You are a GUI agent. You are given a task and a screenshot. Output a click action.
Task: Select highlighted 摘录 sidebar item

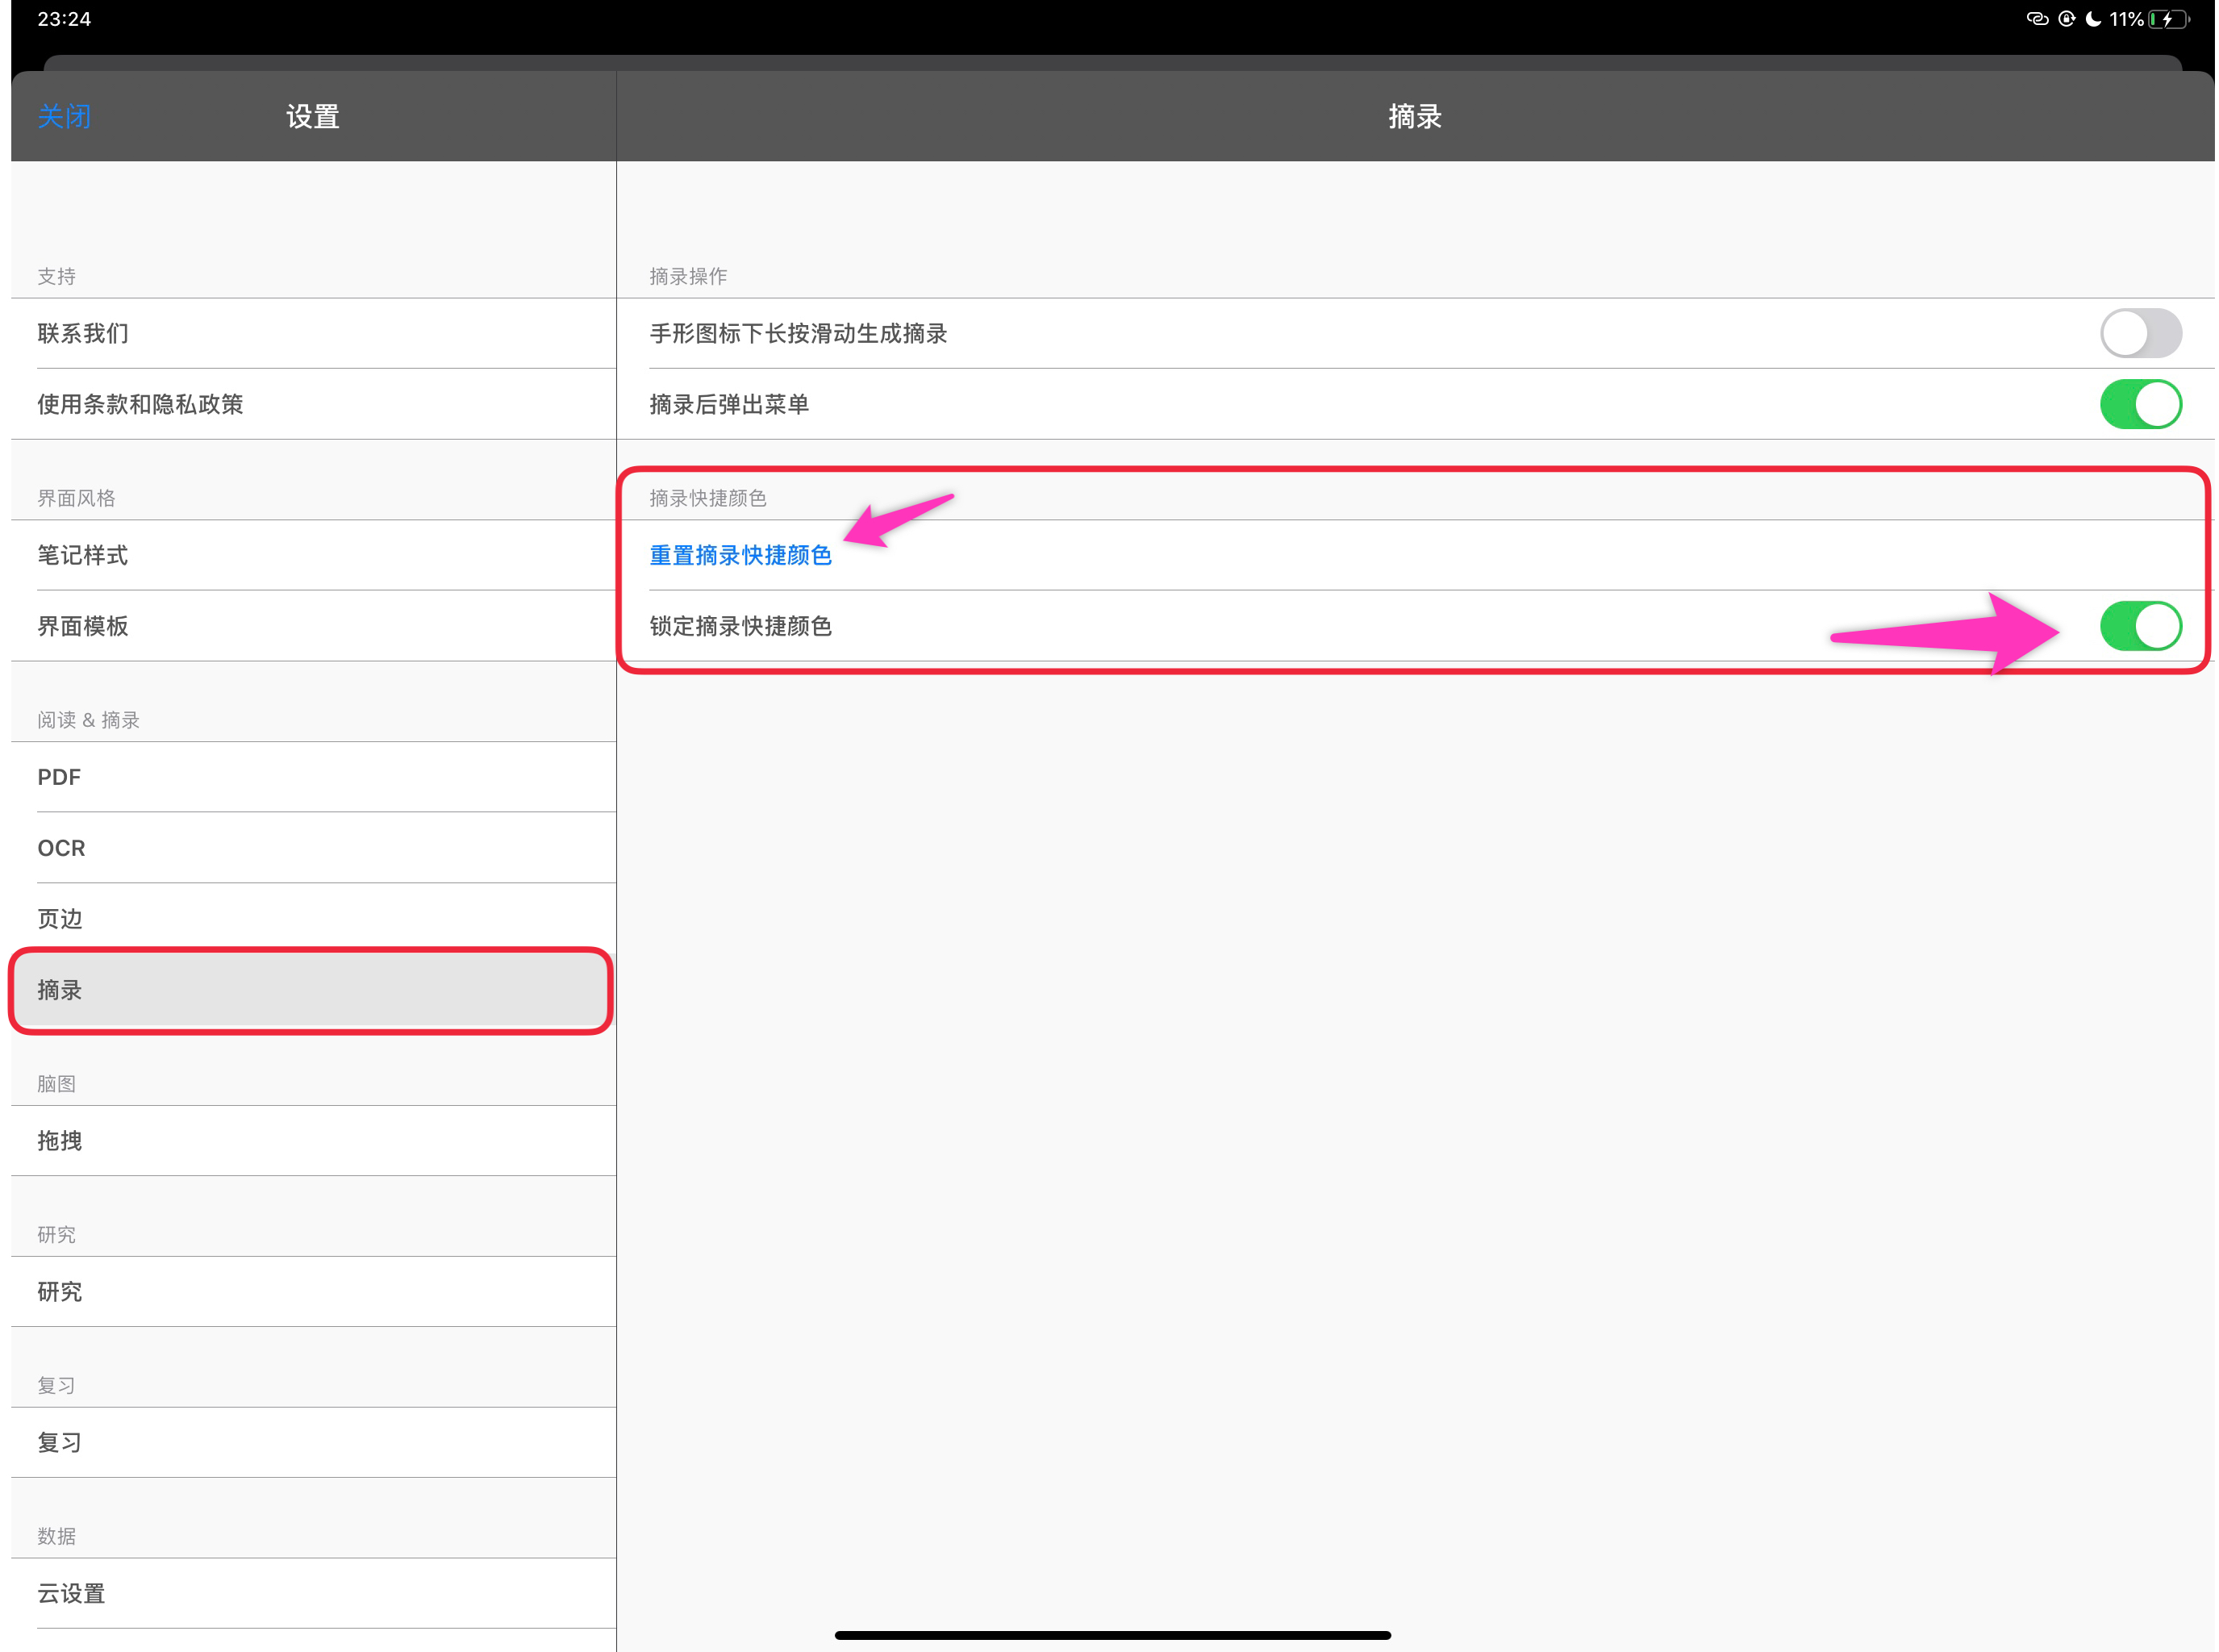pyautogui.click(x=313, y=990)
